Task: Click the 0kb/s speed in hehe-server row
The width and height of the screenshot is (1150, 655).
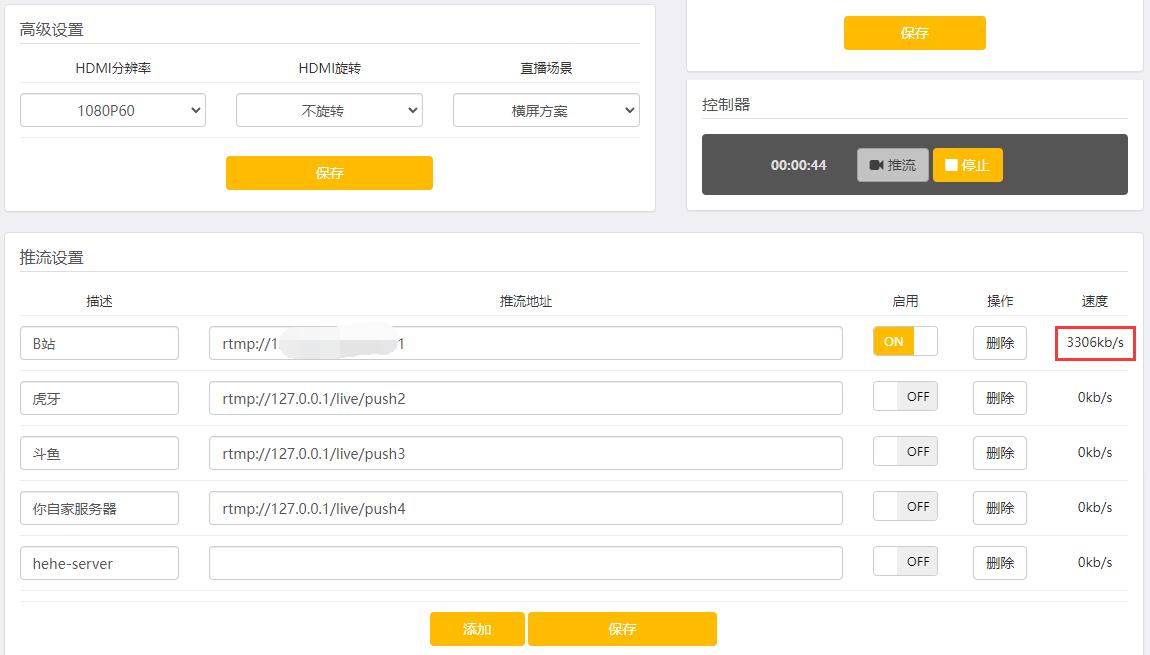Action: 1095,563
